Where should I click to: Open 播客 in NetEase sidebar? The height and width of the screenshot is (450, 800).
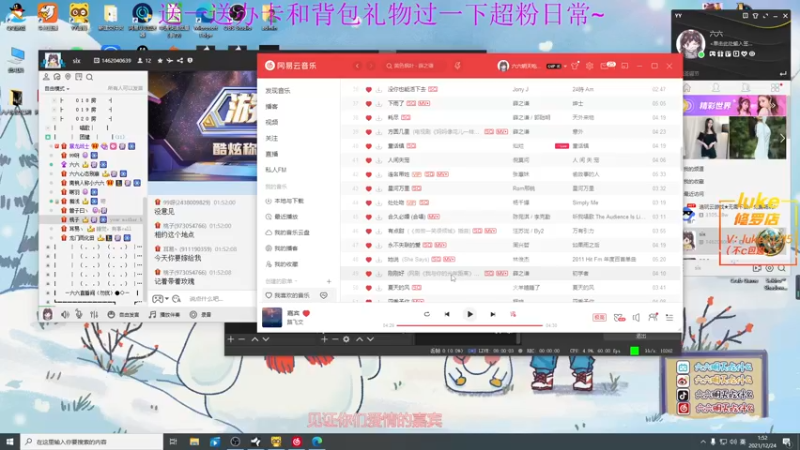click(x=271, y=107)
